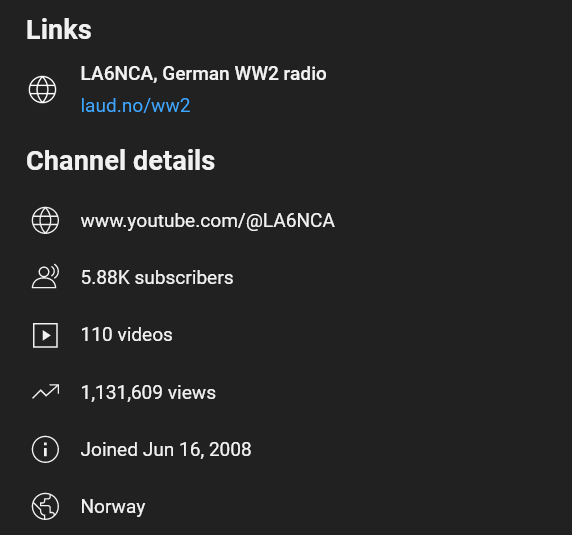Click the '5.88K subscribers' text

[x=157, y=278]
